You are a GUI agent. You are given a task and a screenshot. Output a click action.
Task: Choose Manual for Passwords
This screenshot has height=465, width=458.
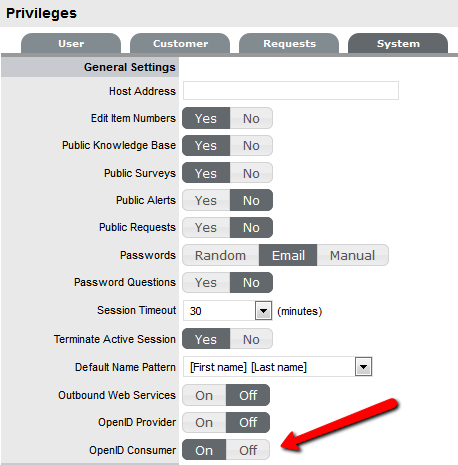point(353,255)
